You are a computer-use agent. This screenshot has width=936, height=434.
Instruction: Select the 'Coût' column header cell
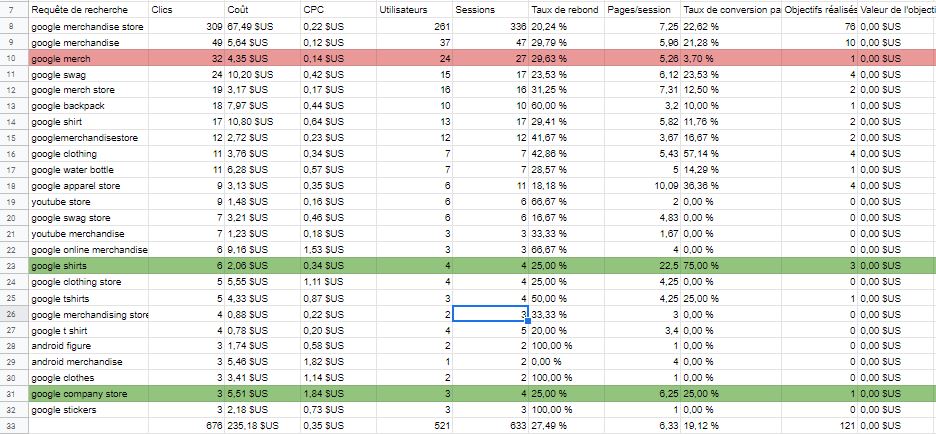pyautogui.click(x=262, y=10)
